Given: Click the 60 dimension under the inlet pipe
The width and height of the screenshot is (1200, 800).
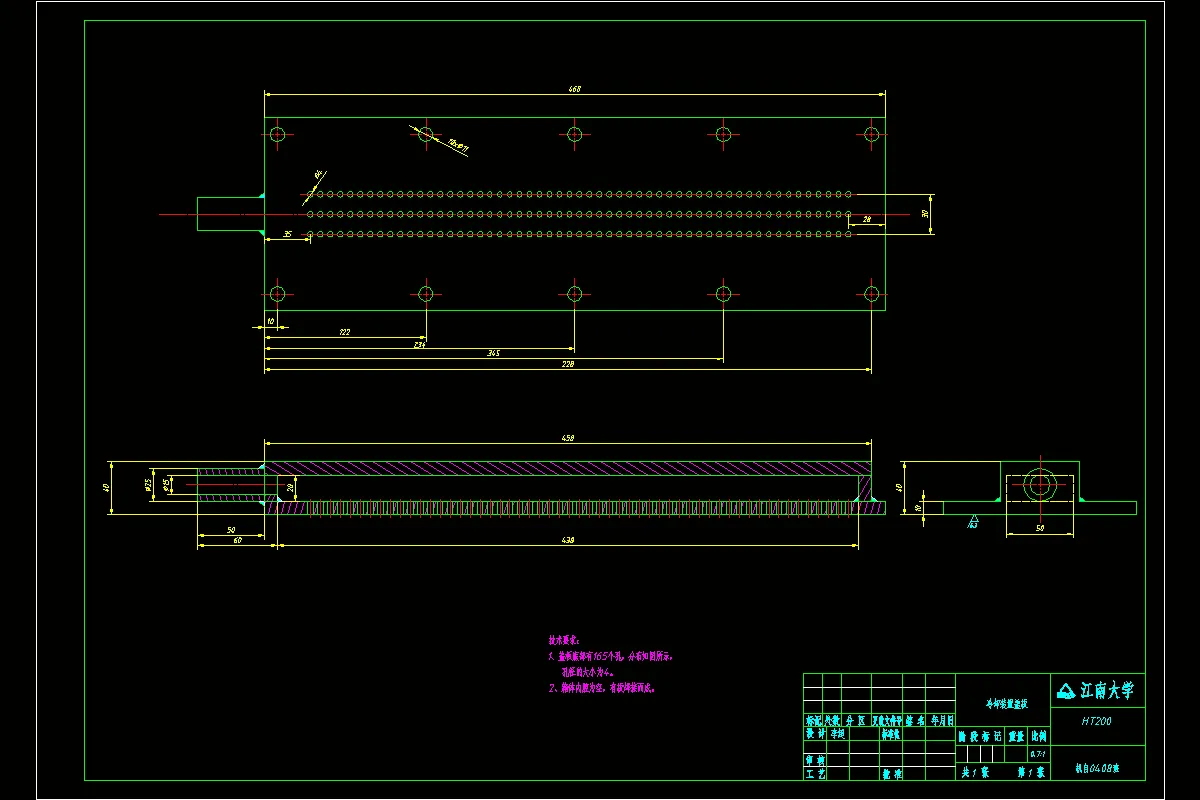Looking at the screenshot, I should 237,540.
